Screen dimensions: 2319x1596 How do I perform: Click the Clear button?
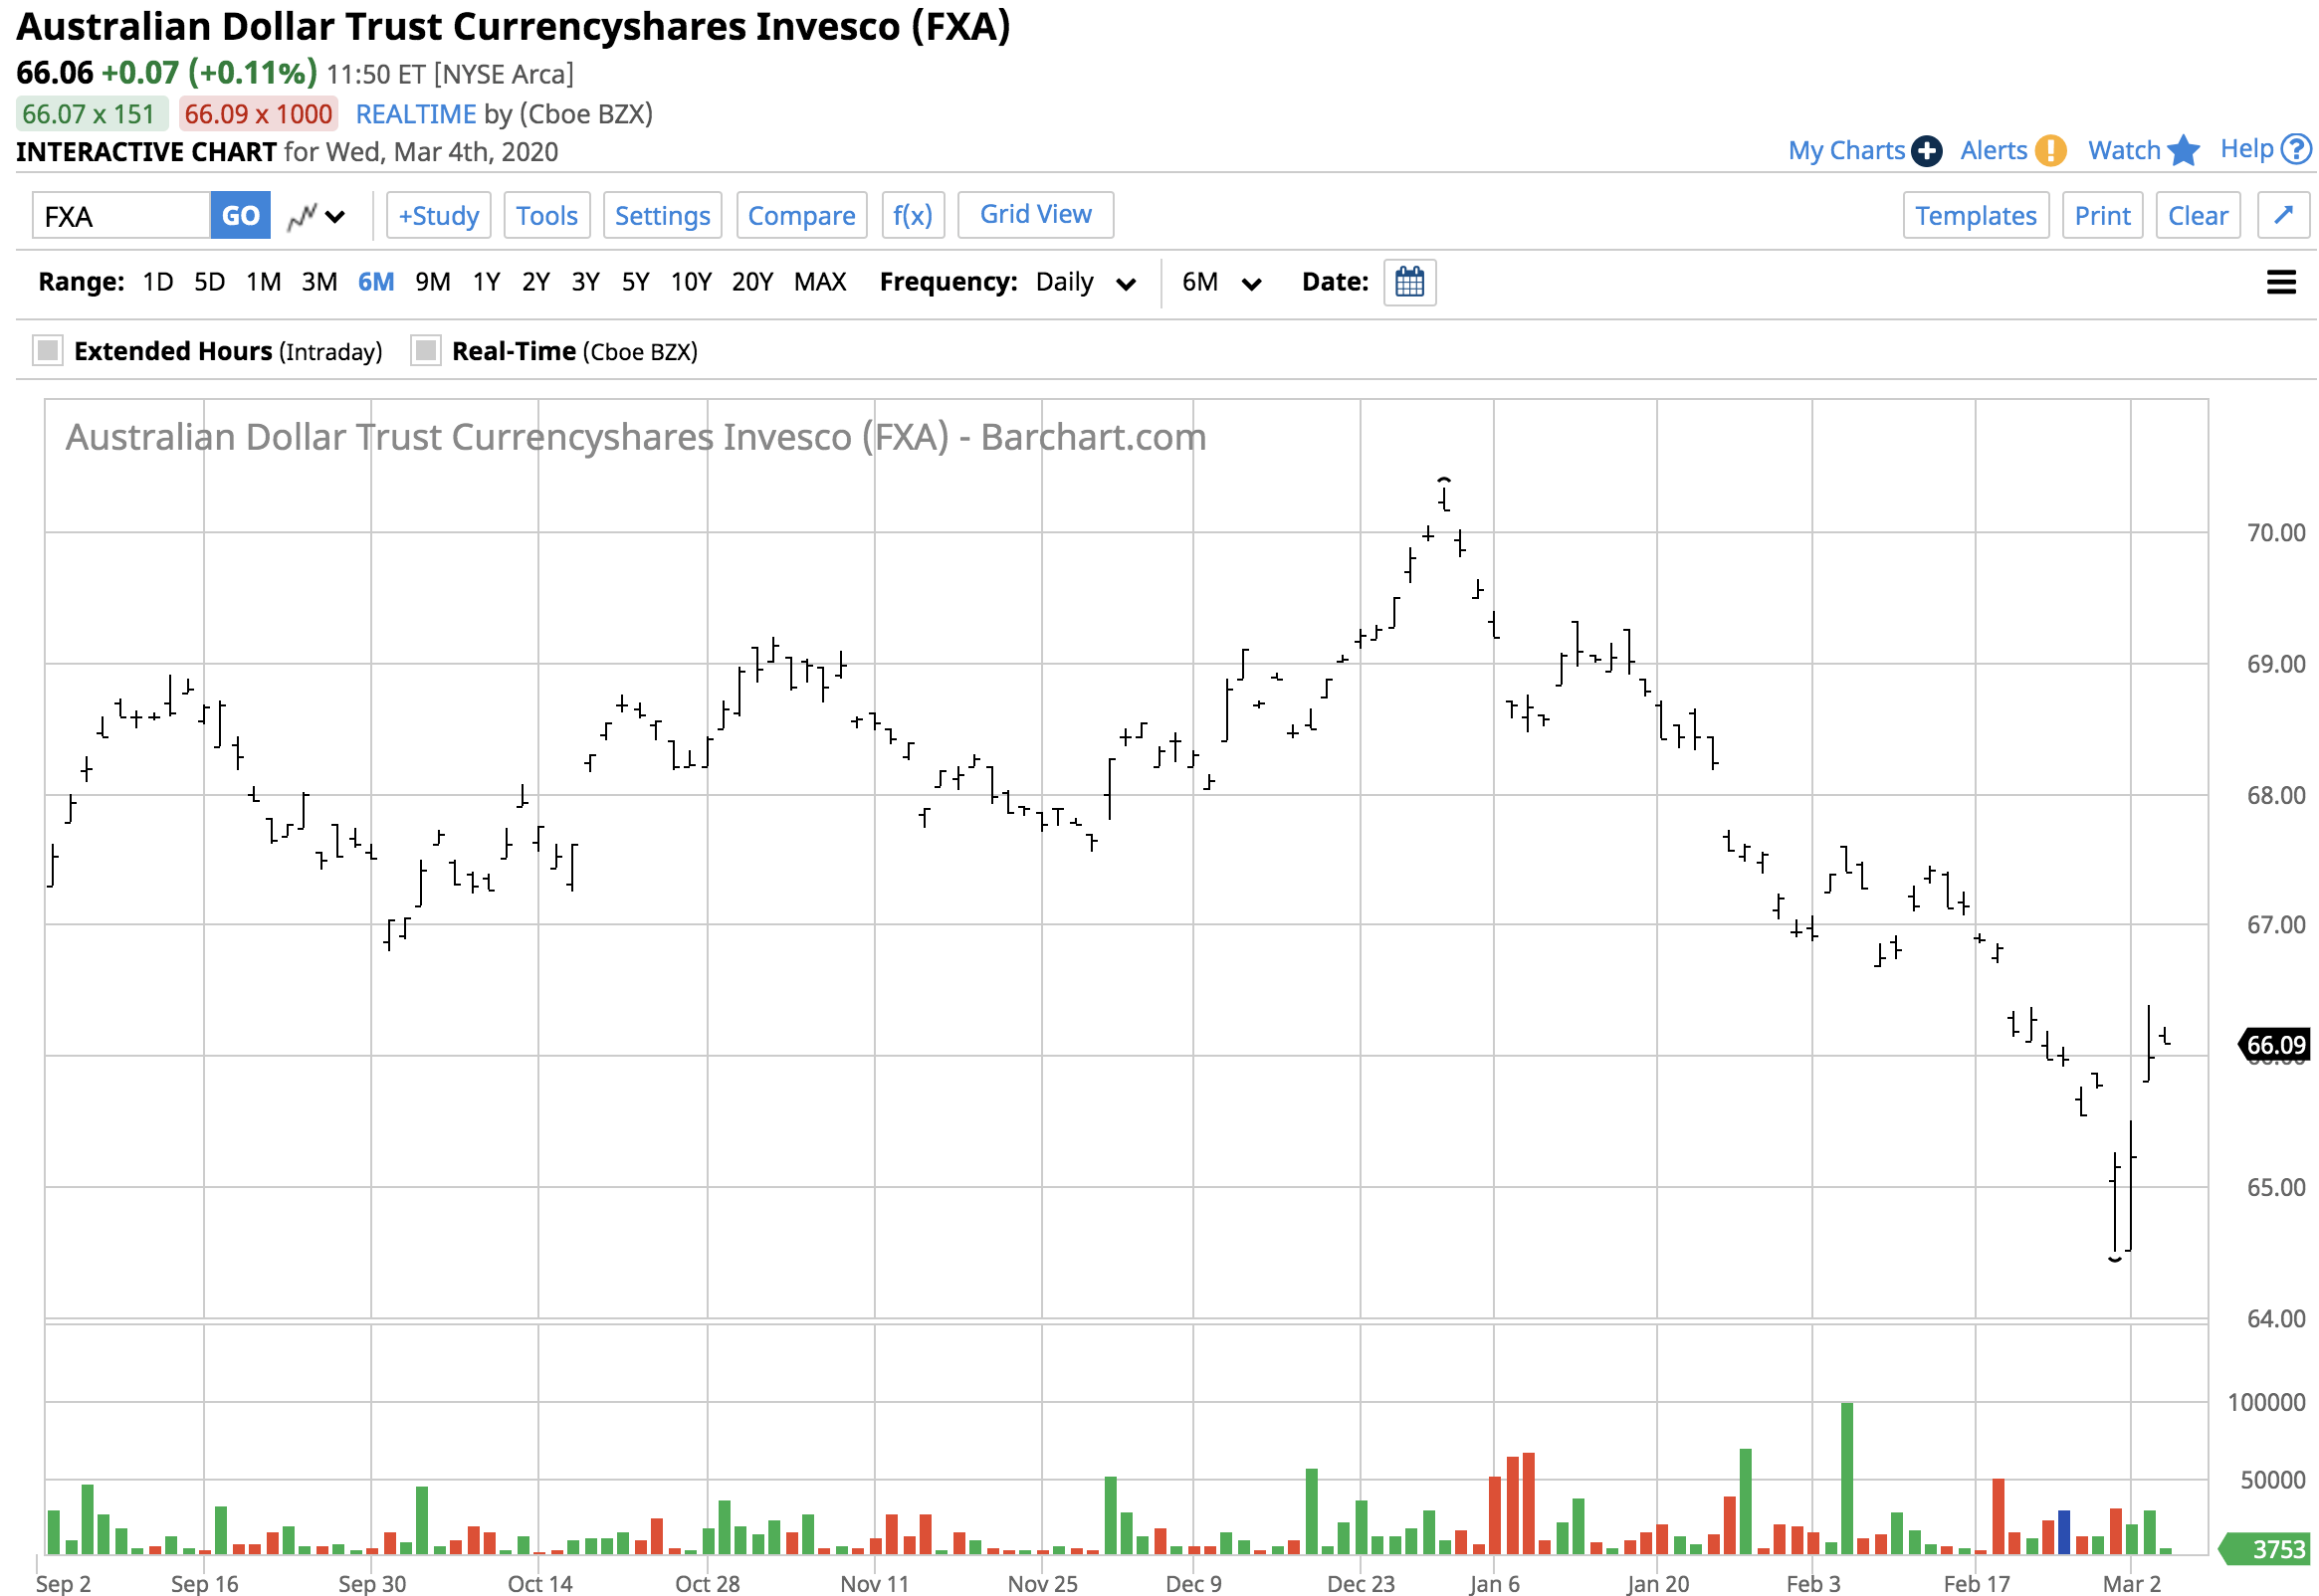click(2197, 216)
